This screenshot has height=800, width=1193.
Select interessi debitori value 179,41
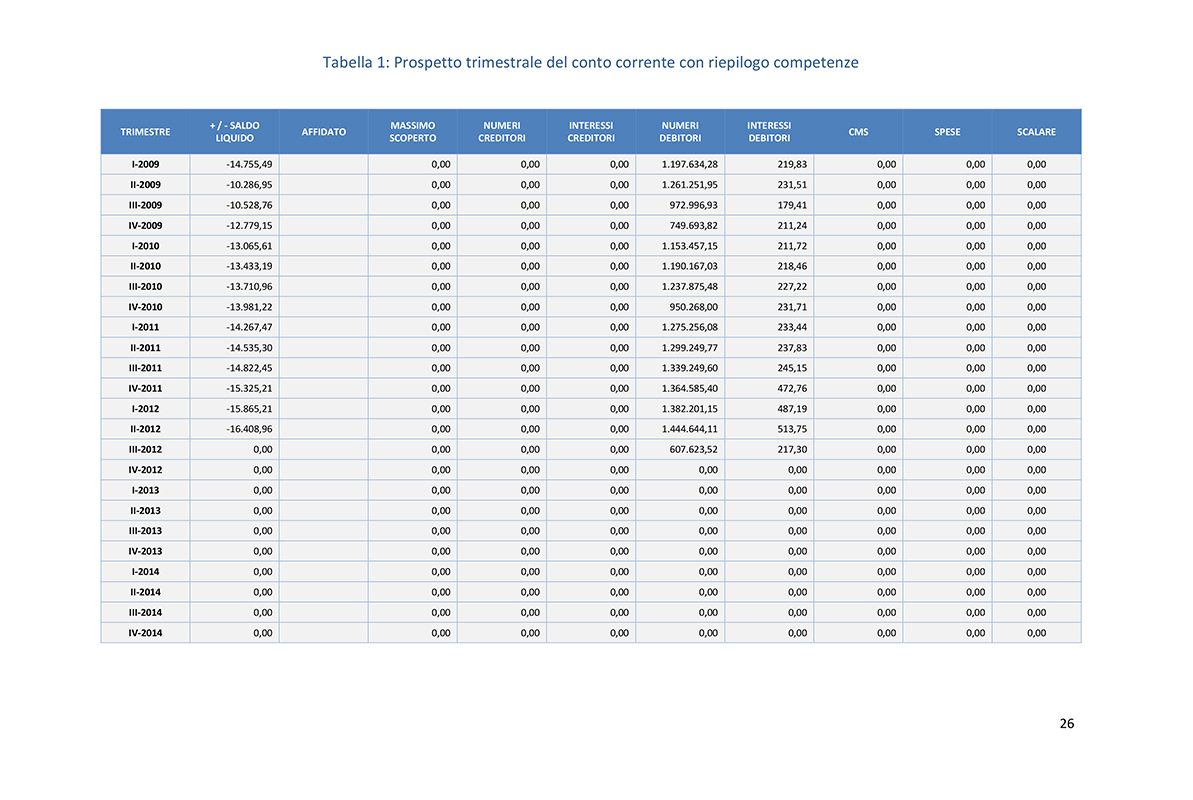click(x=792, y=206)
